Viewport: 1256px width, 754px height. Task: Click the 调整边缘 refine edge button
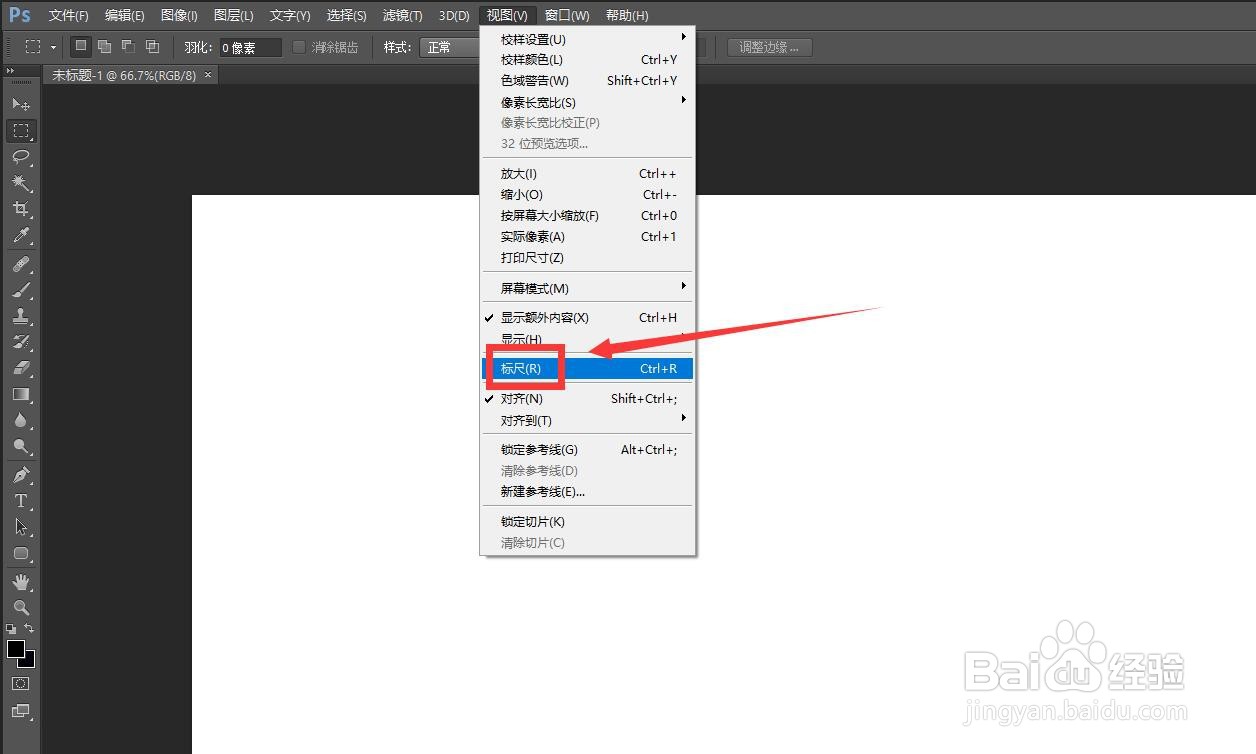pos(769,46)
